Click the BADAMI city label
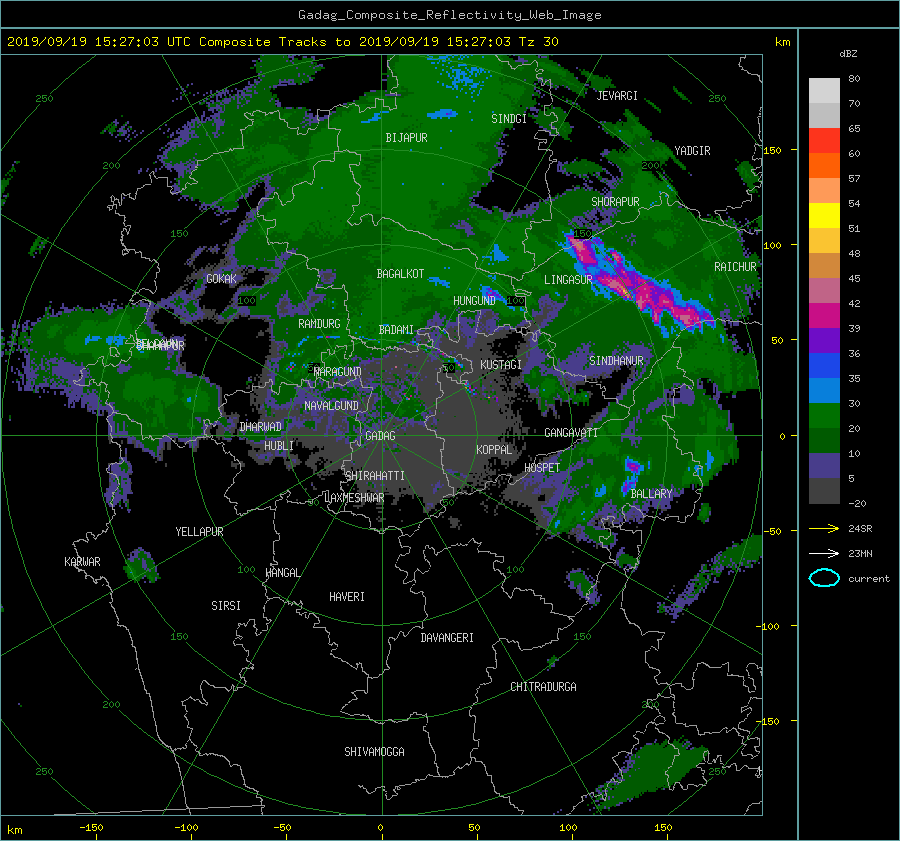 (x=396, y=330)
